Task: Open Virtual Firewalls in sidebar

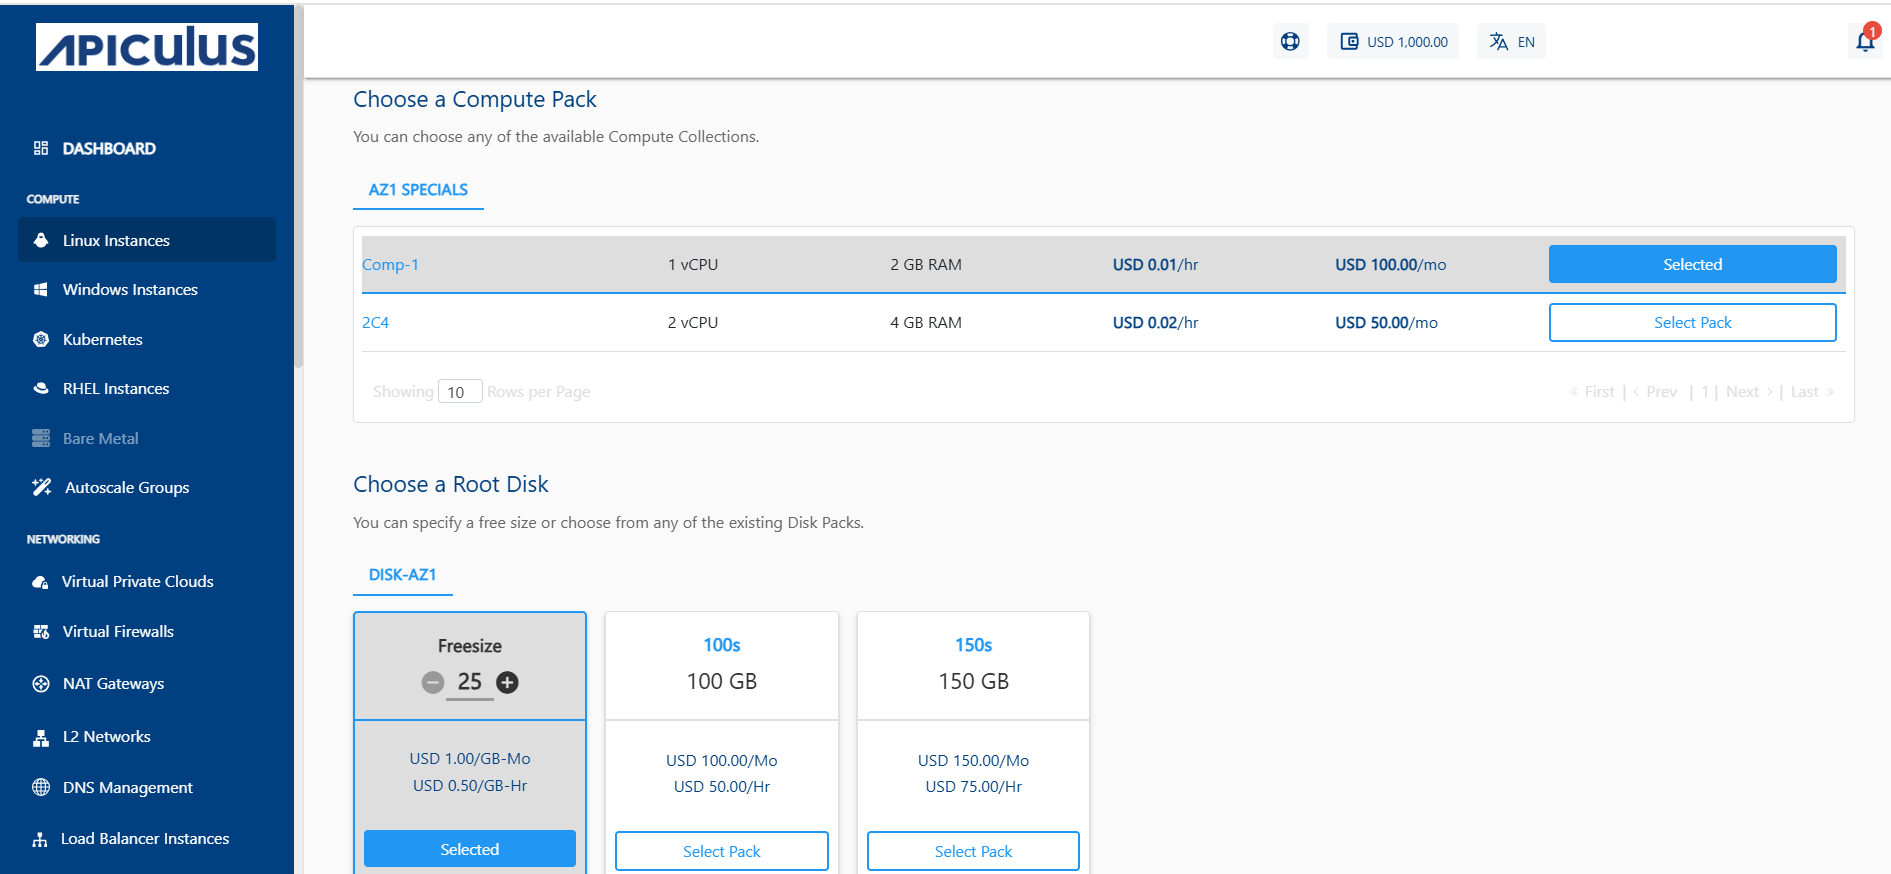Action: tap(118, 631)
